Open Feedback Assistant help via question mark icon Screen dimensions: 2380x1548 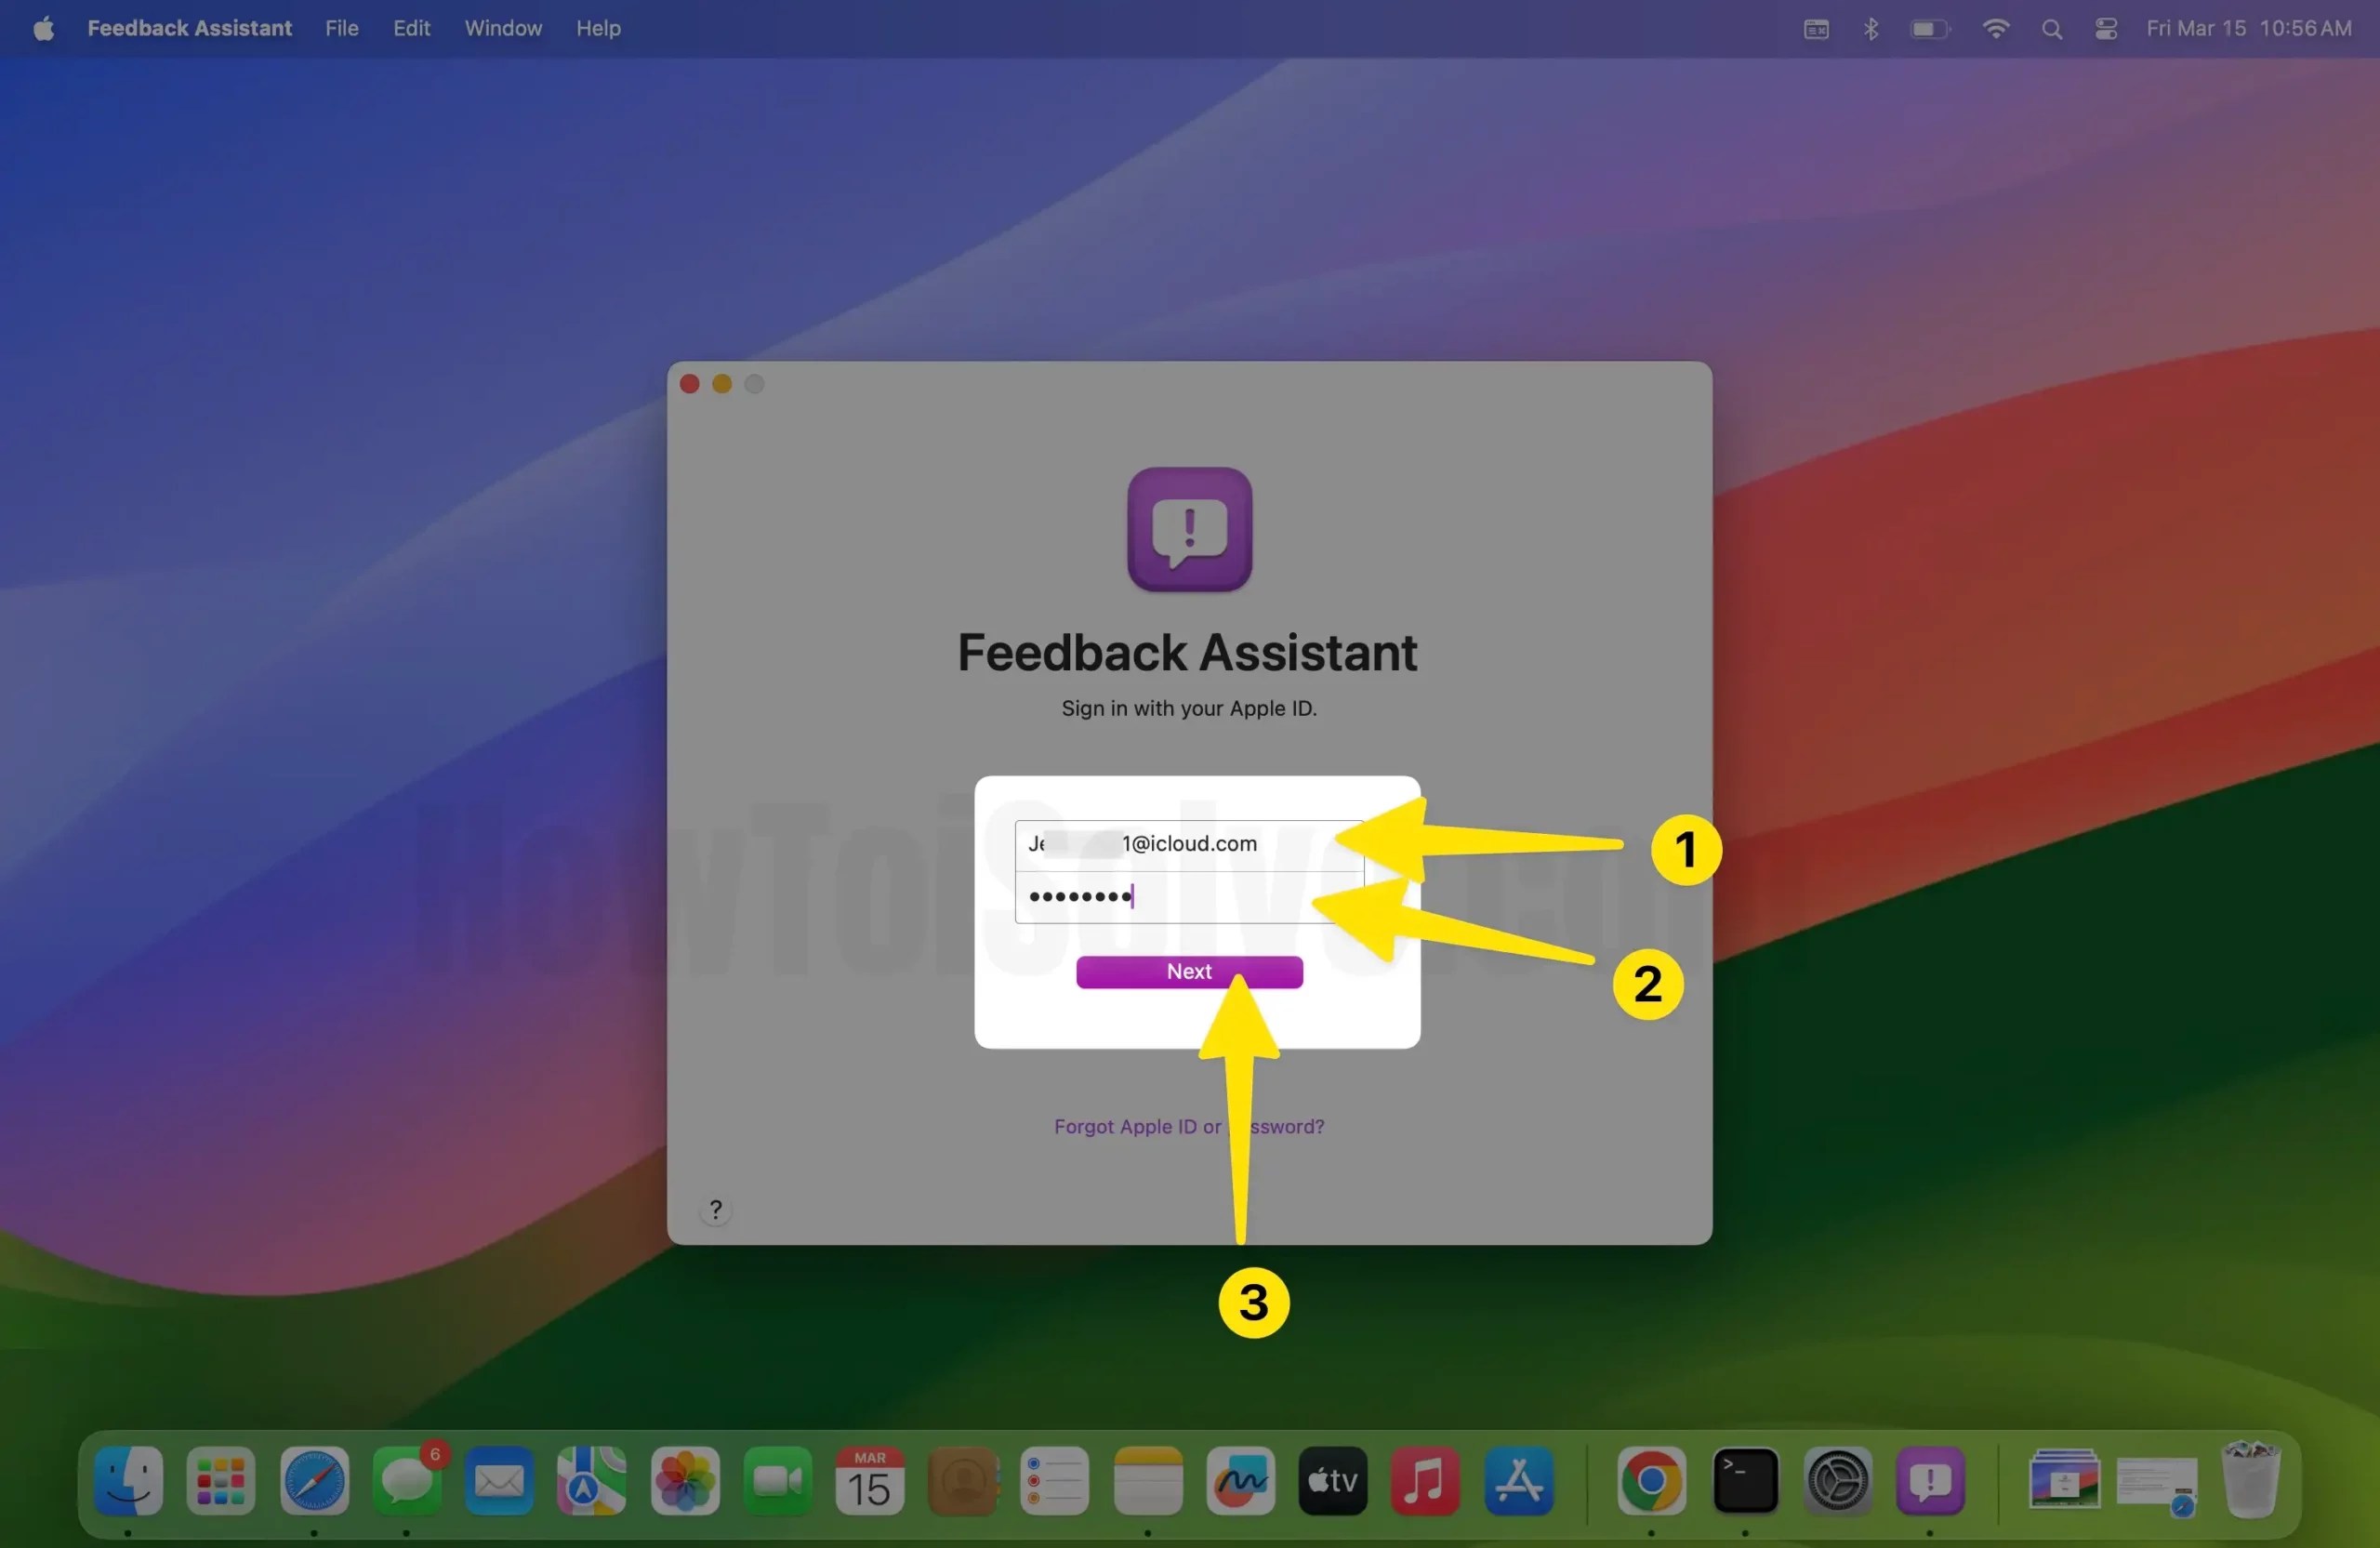coord(716,1208)
